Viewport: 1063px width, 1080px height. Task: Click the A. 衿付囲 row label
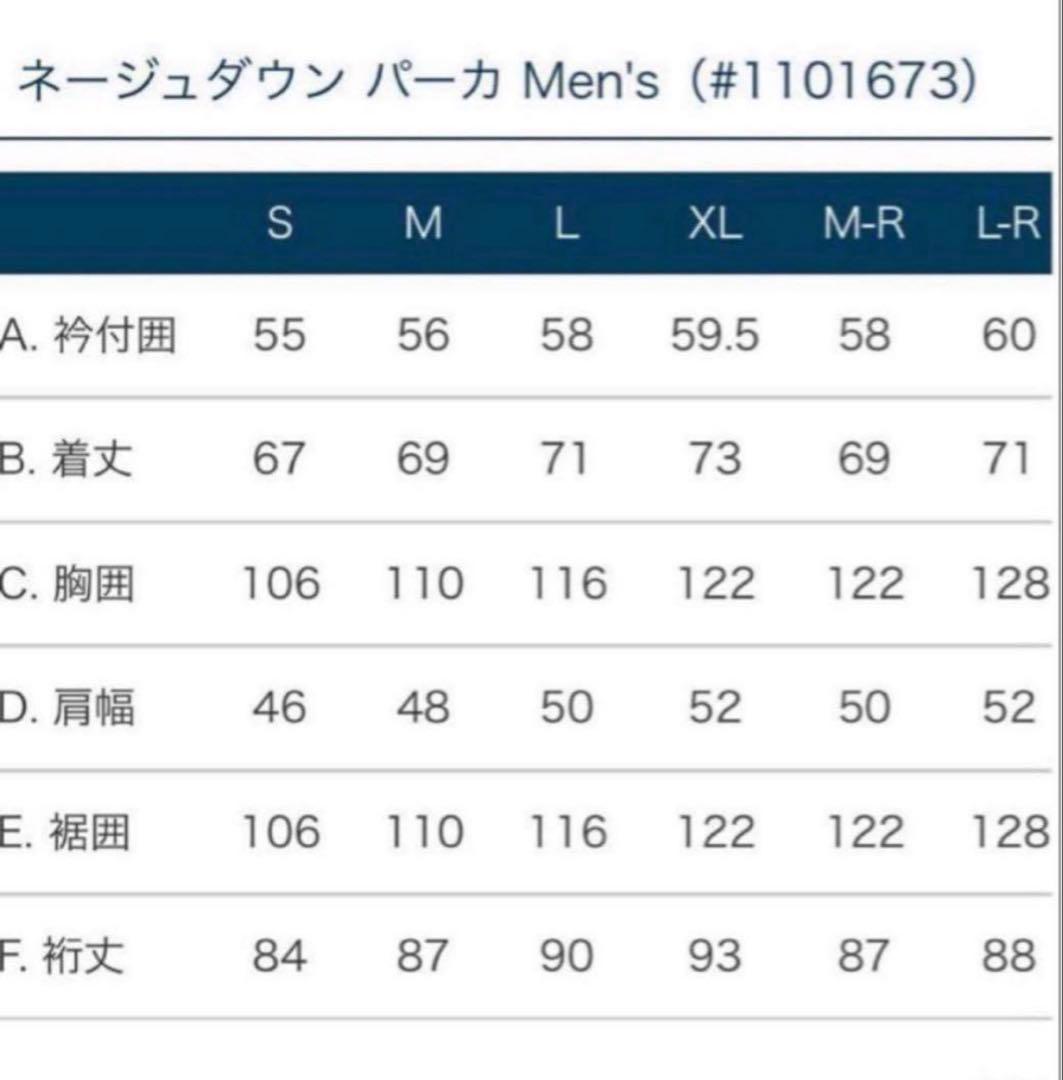87,336
